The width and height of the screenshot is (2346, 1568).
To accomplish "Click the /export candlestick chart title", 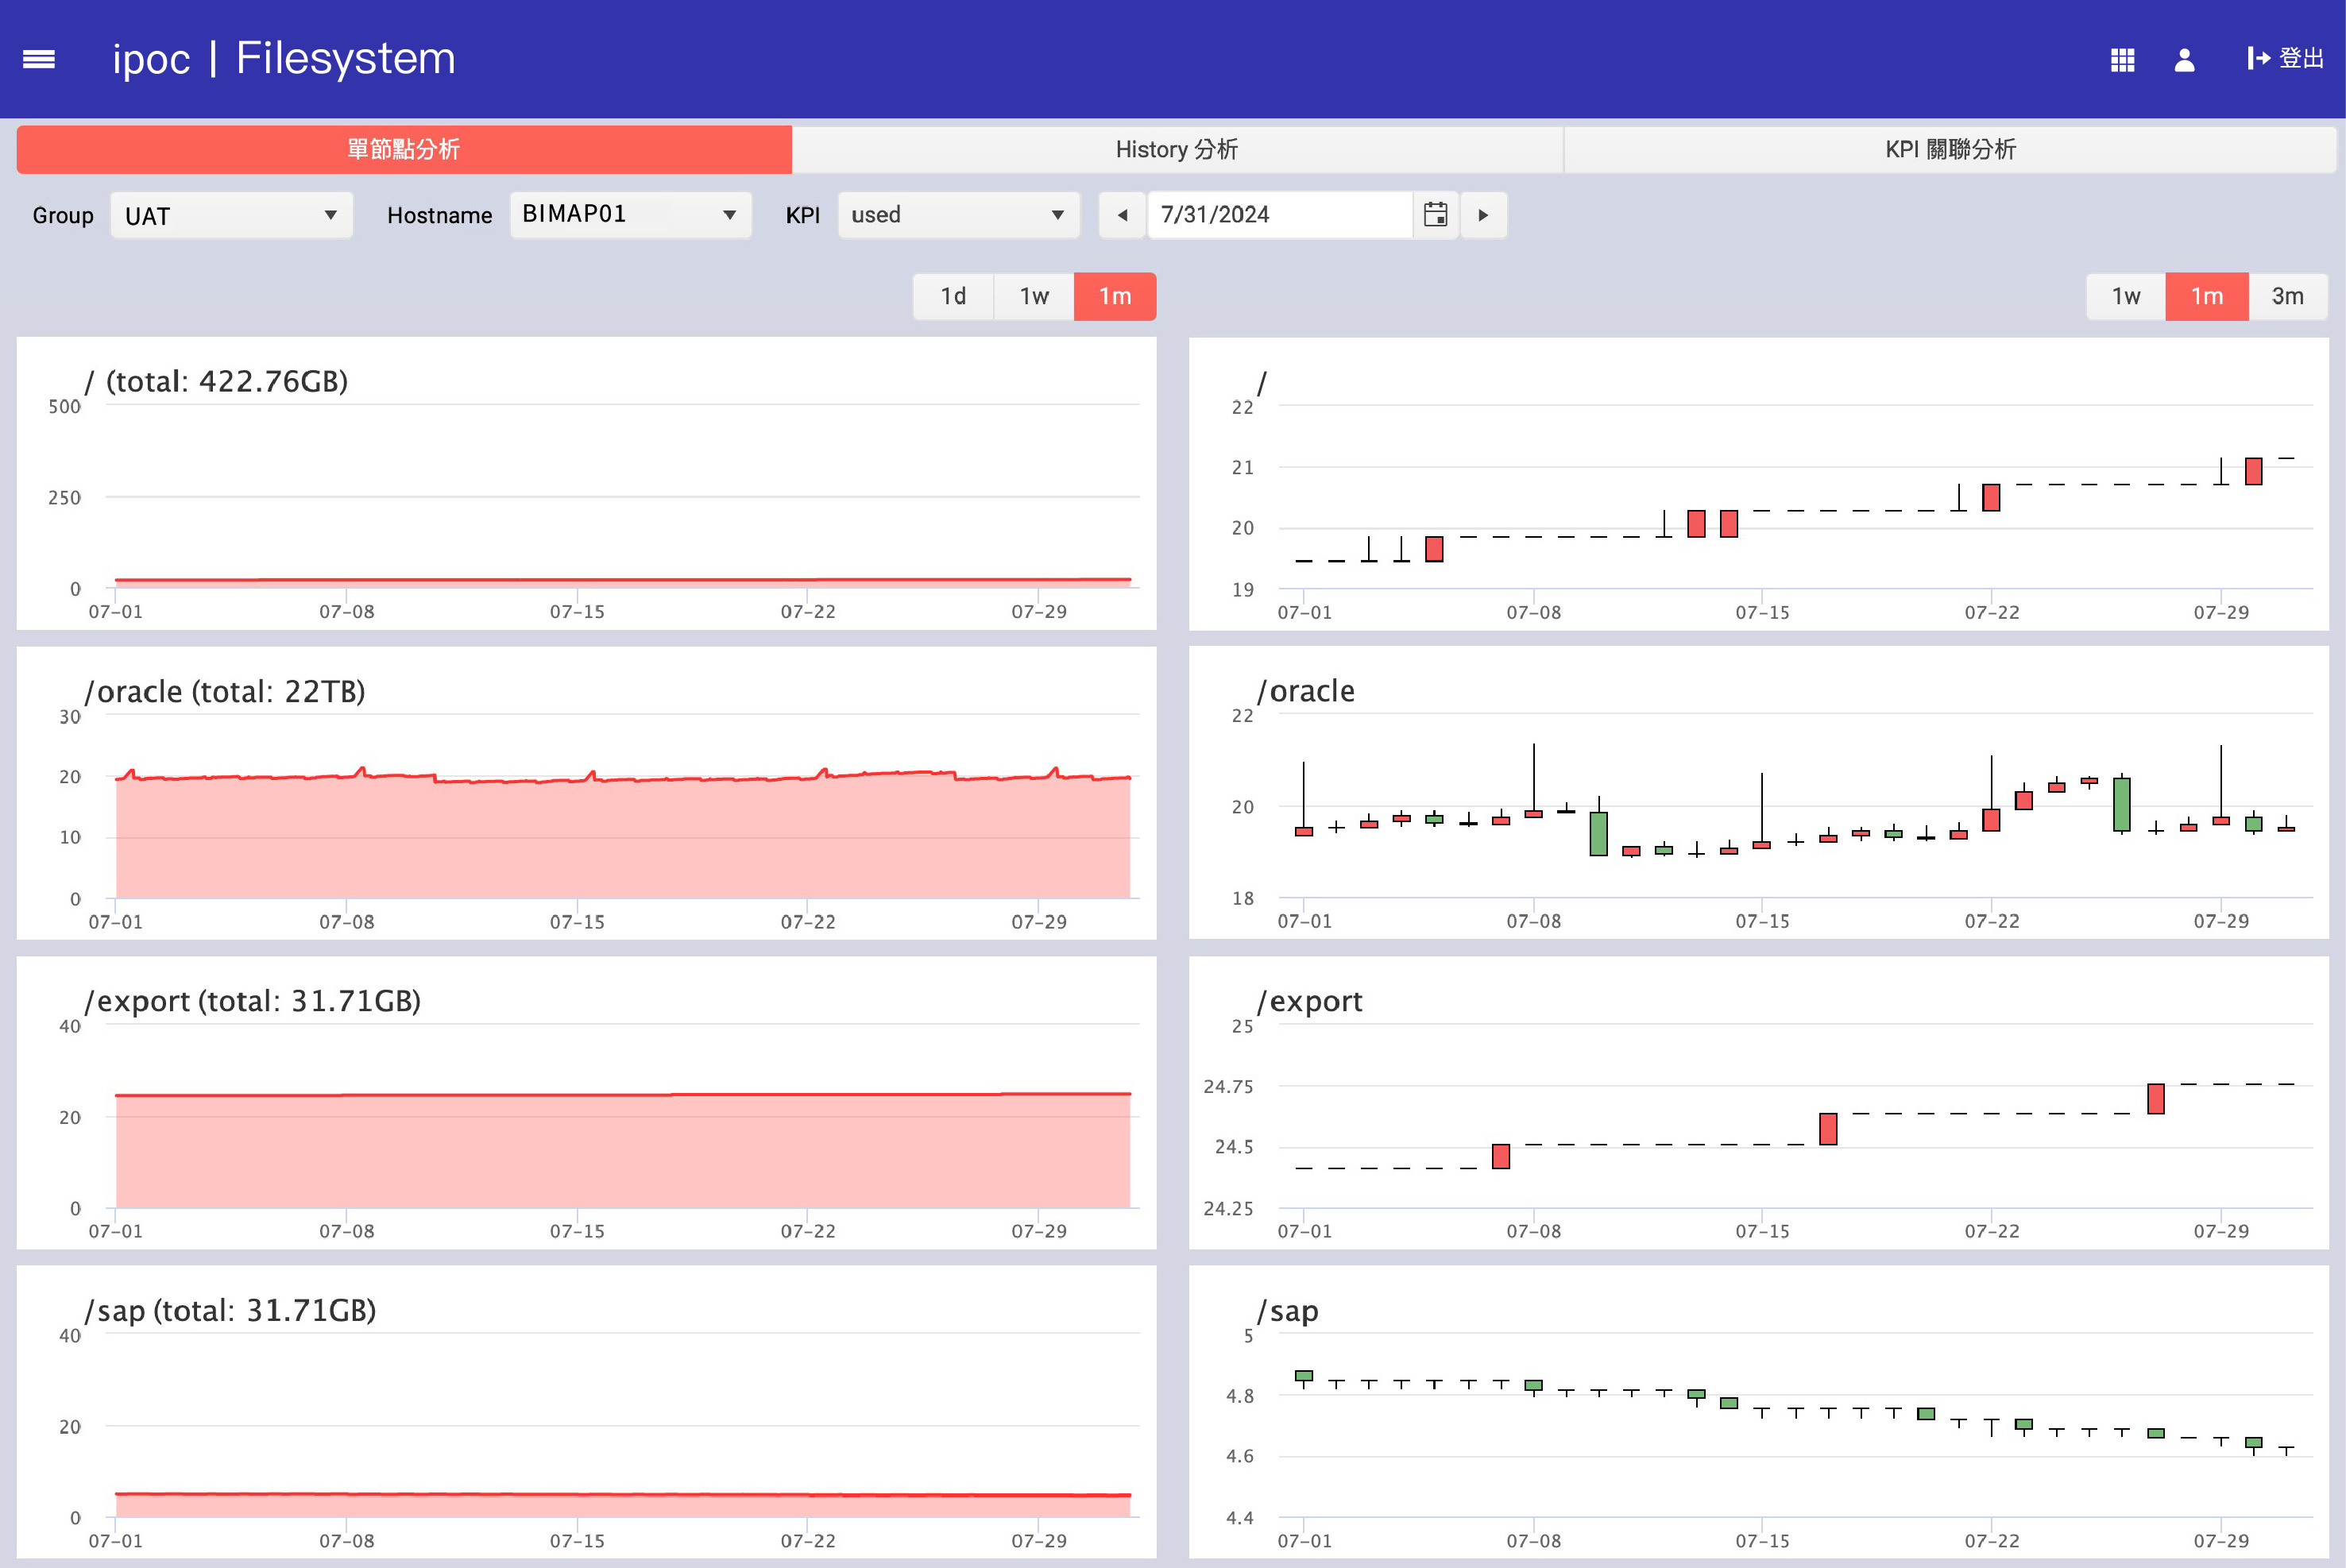I will click(x=1310, y=1001).
